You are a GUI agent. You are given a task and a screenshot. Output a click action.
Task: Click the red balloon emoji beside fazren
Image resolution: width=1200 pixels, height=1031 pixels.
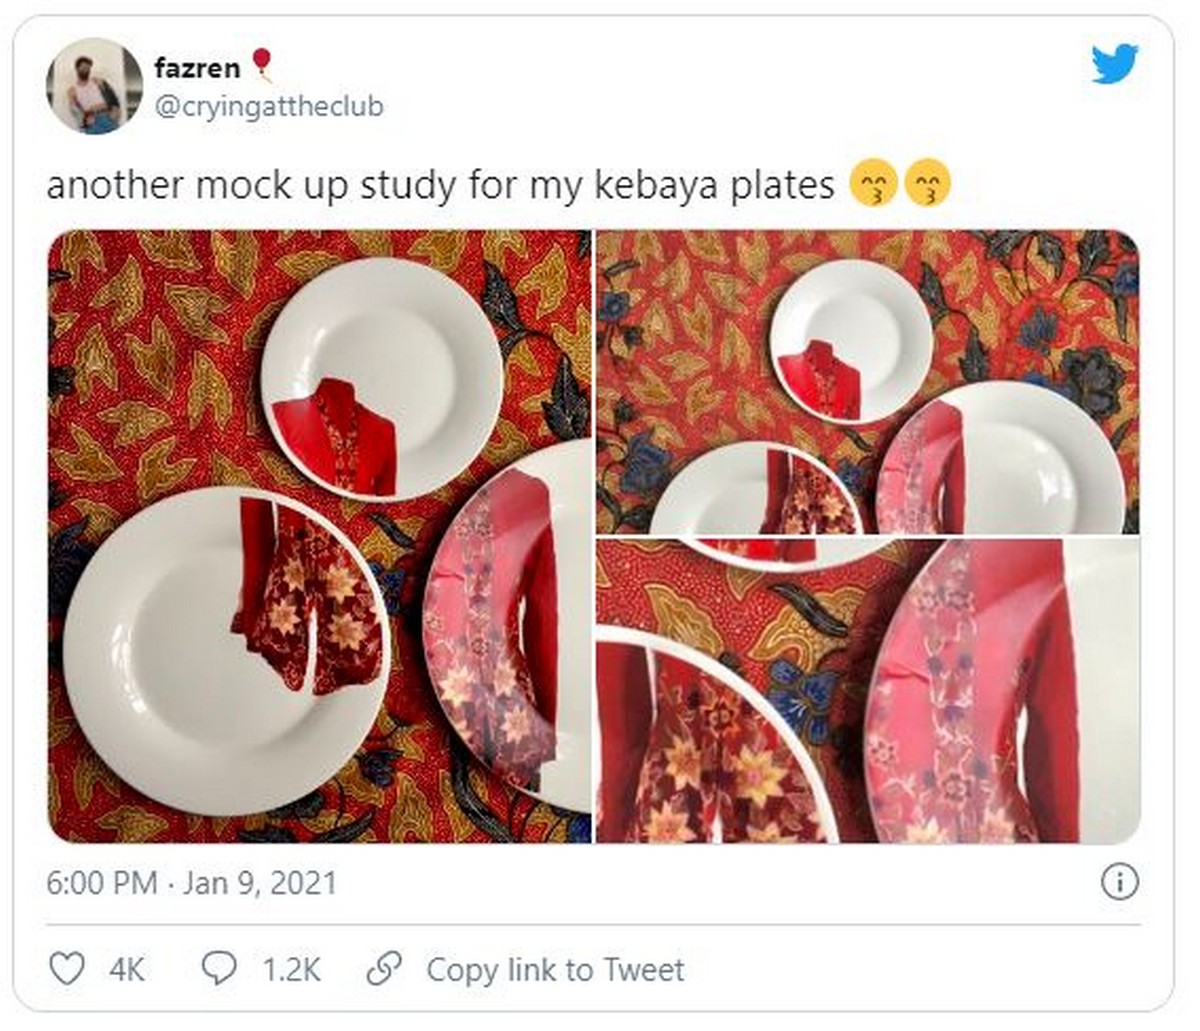261,65
